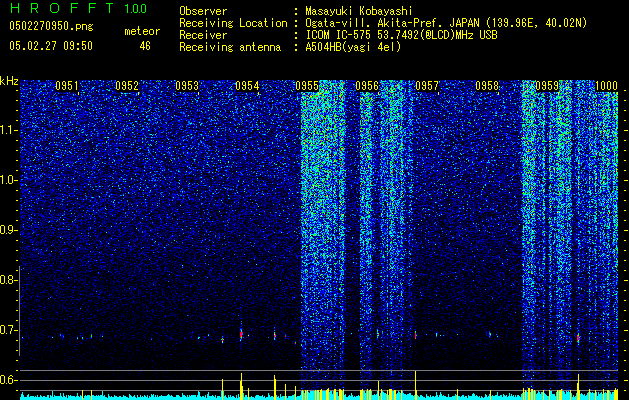This screenshot has width=629, height=400.
Task: Click the date stamp 05.02.27 09:50
Action: pyautogui.click(x=51, y=46)
